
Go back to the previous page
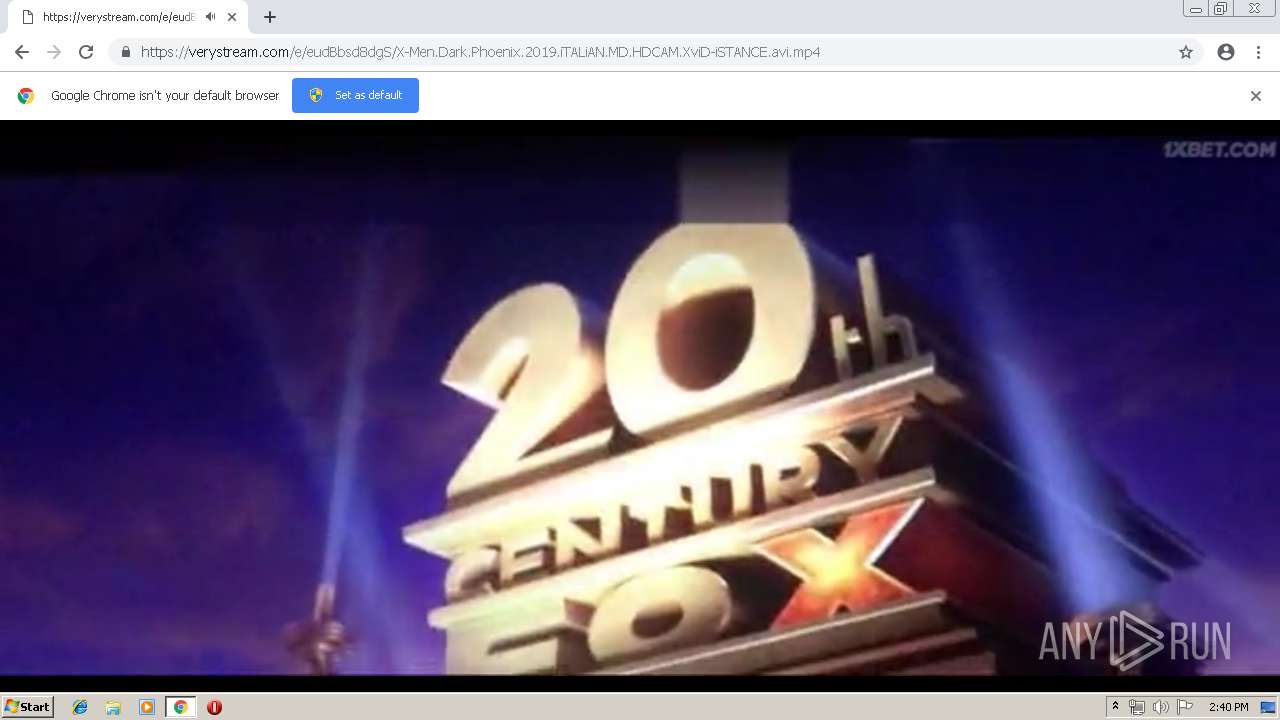click(22, 52)
